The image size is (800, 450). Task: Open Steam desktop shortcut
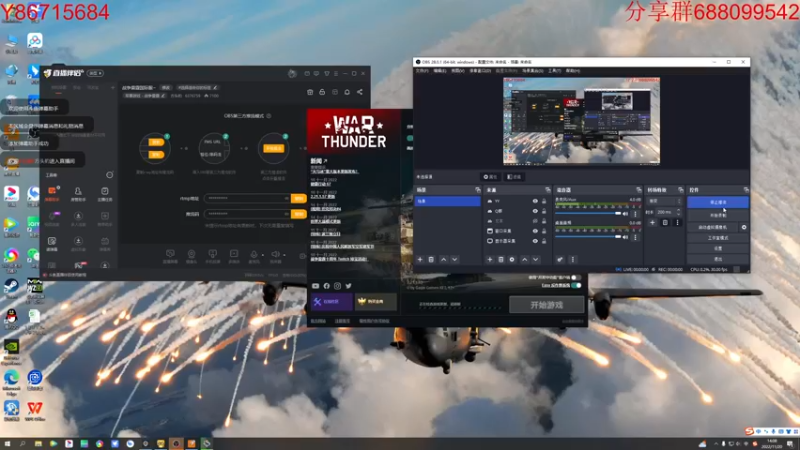coord(11,287)
